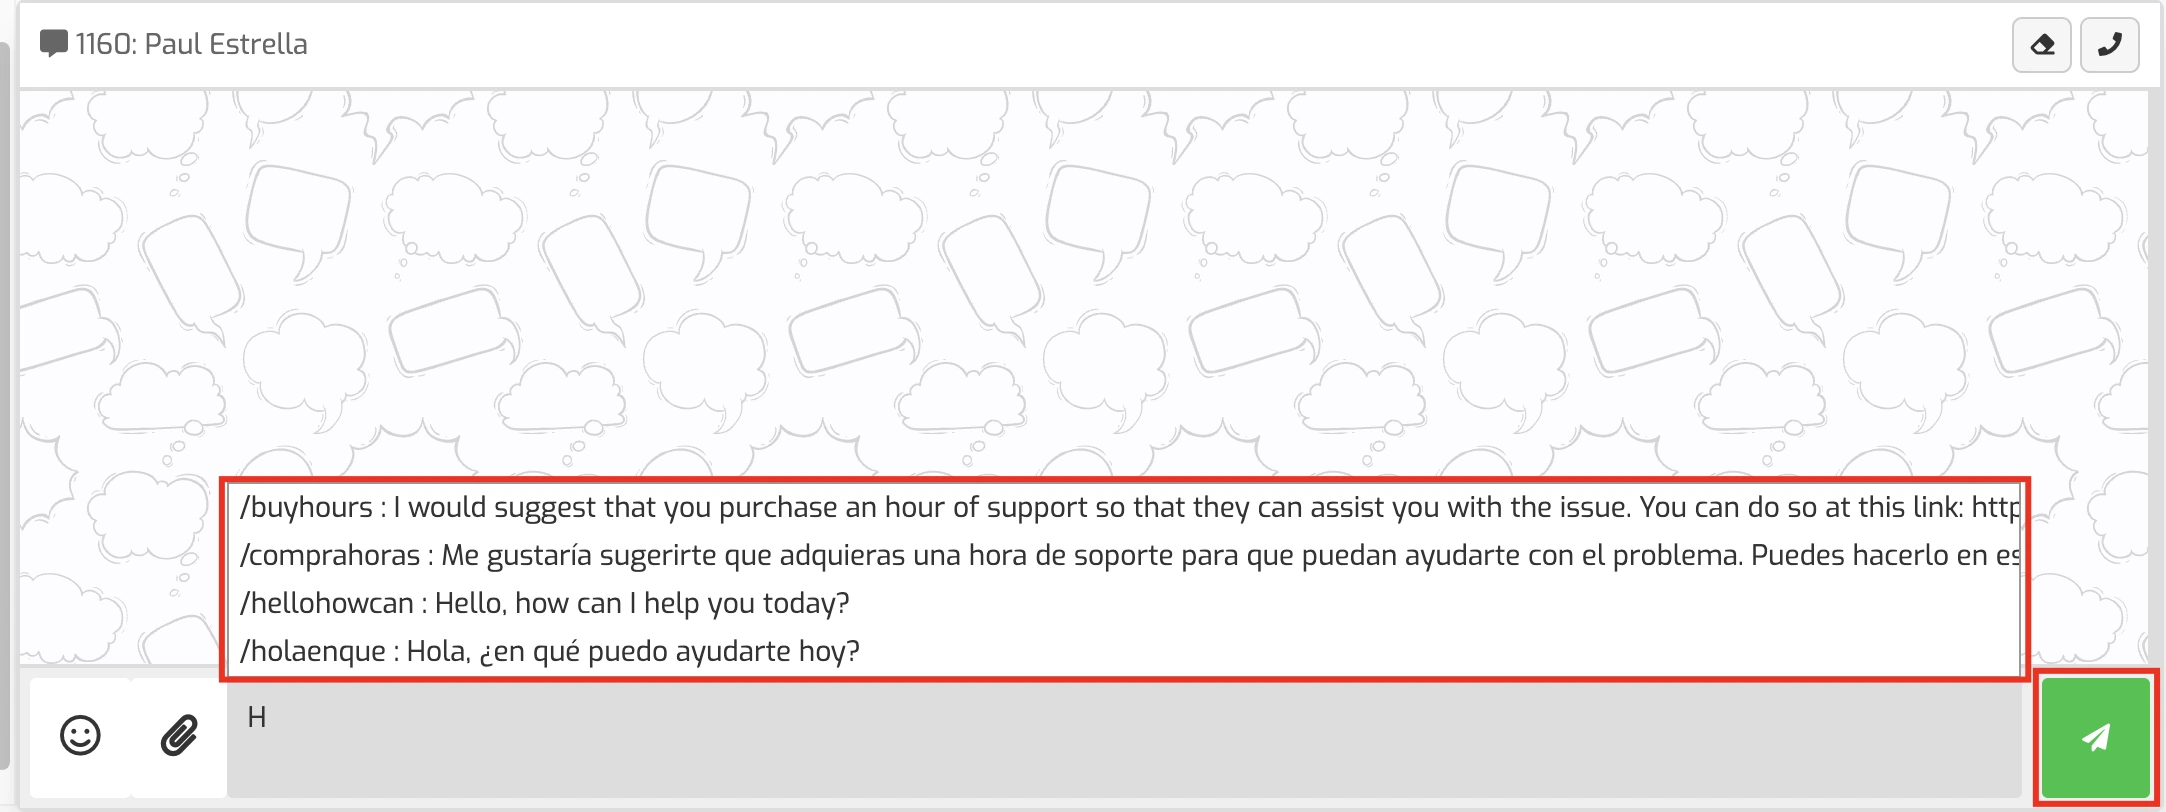Click the chat title 1160: Paul Estrella
This screenshot has width=2166, height=812.
point(191,44)
